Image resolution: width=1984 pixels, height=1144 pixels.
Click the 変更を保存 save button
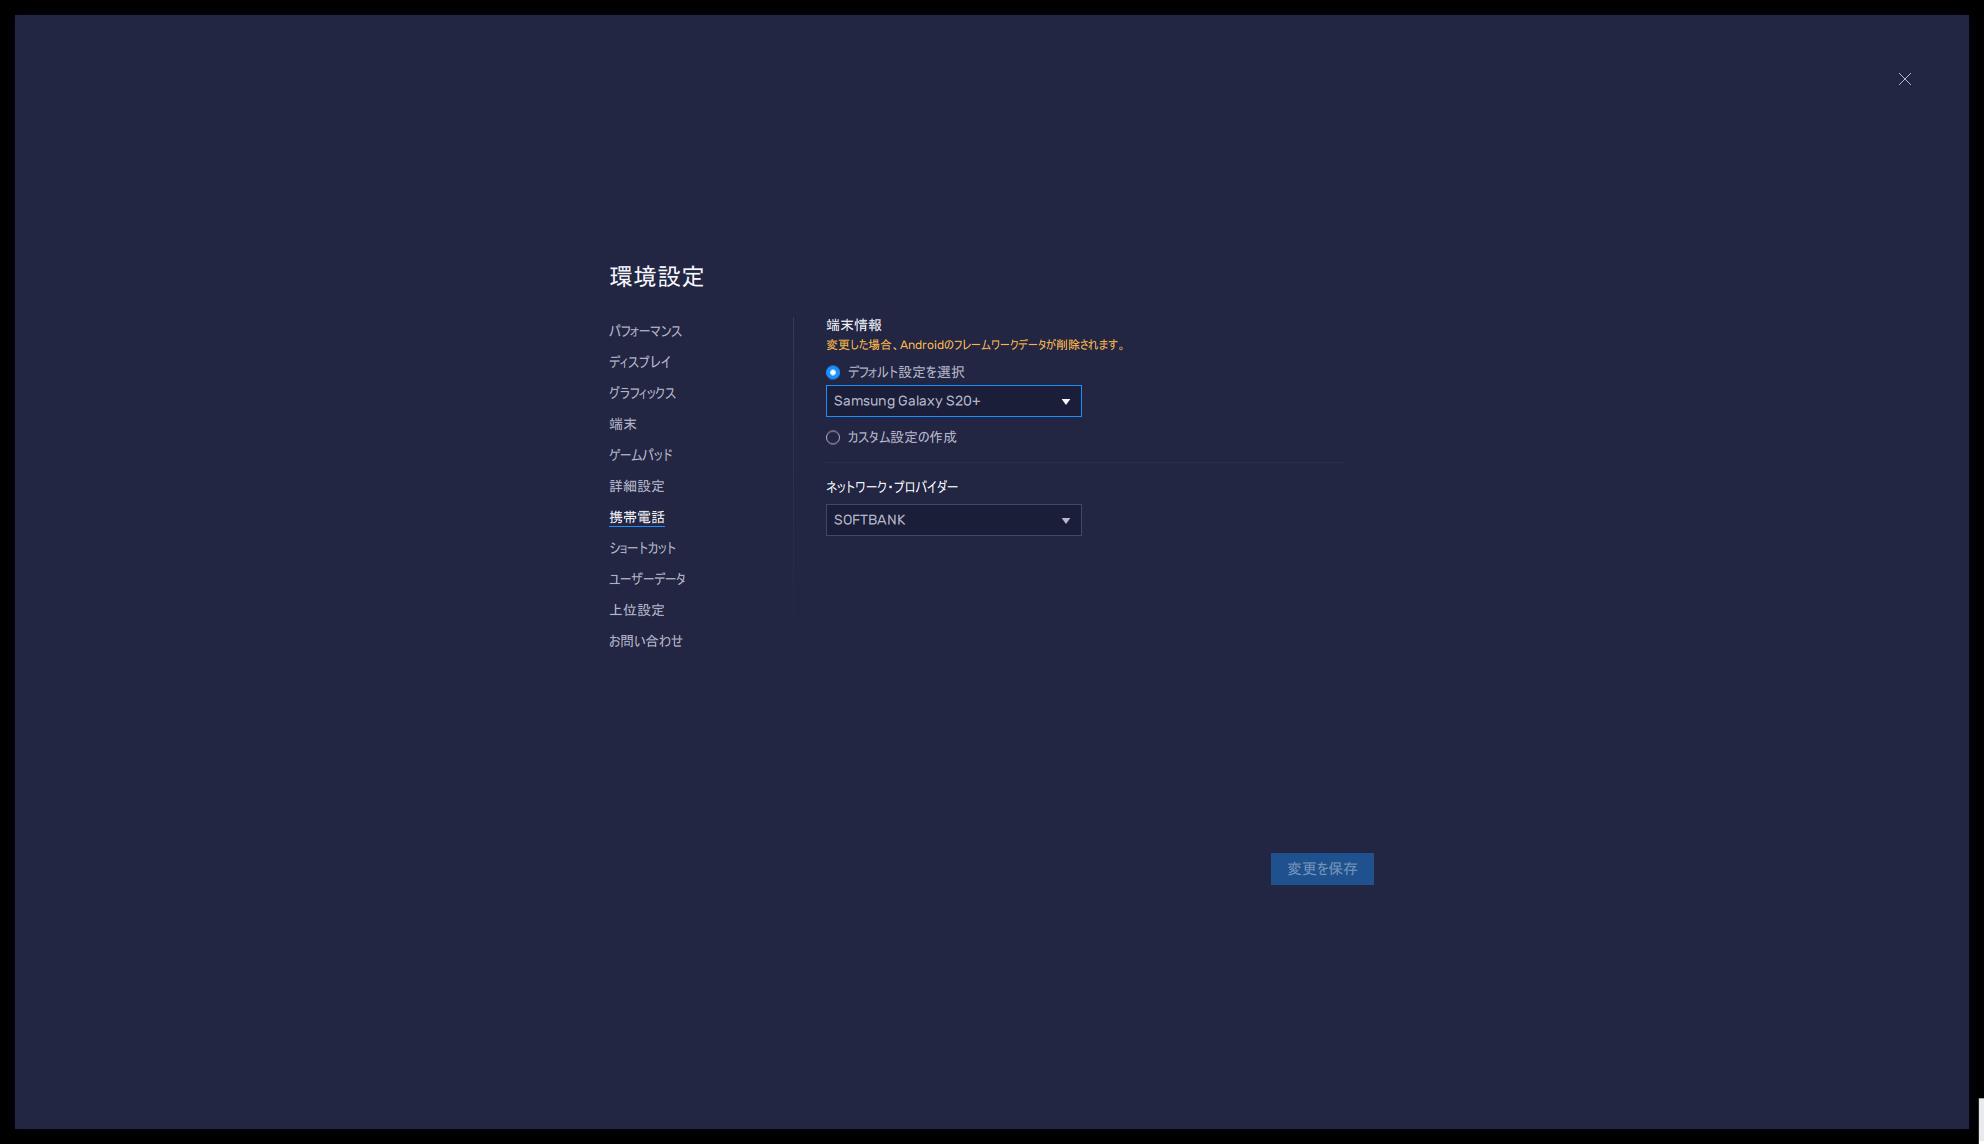[x=1321, y=868]
